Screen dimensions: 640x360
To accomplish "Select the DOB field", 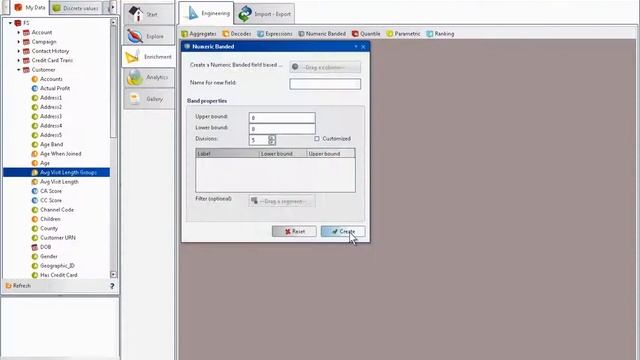I will tap(45, 247).
